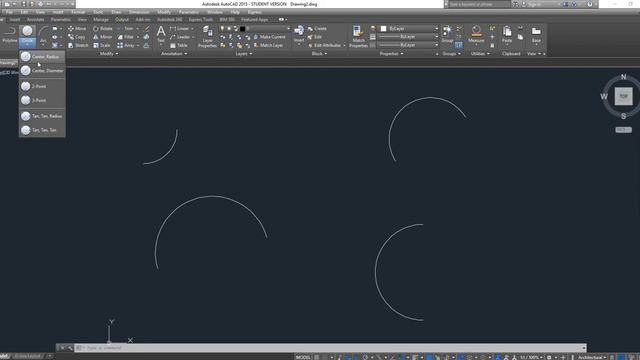Open Layer Properties manager
The height and width of the screenshot is (360, 640).
click(x=207, y=36)
